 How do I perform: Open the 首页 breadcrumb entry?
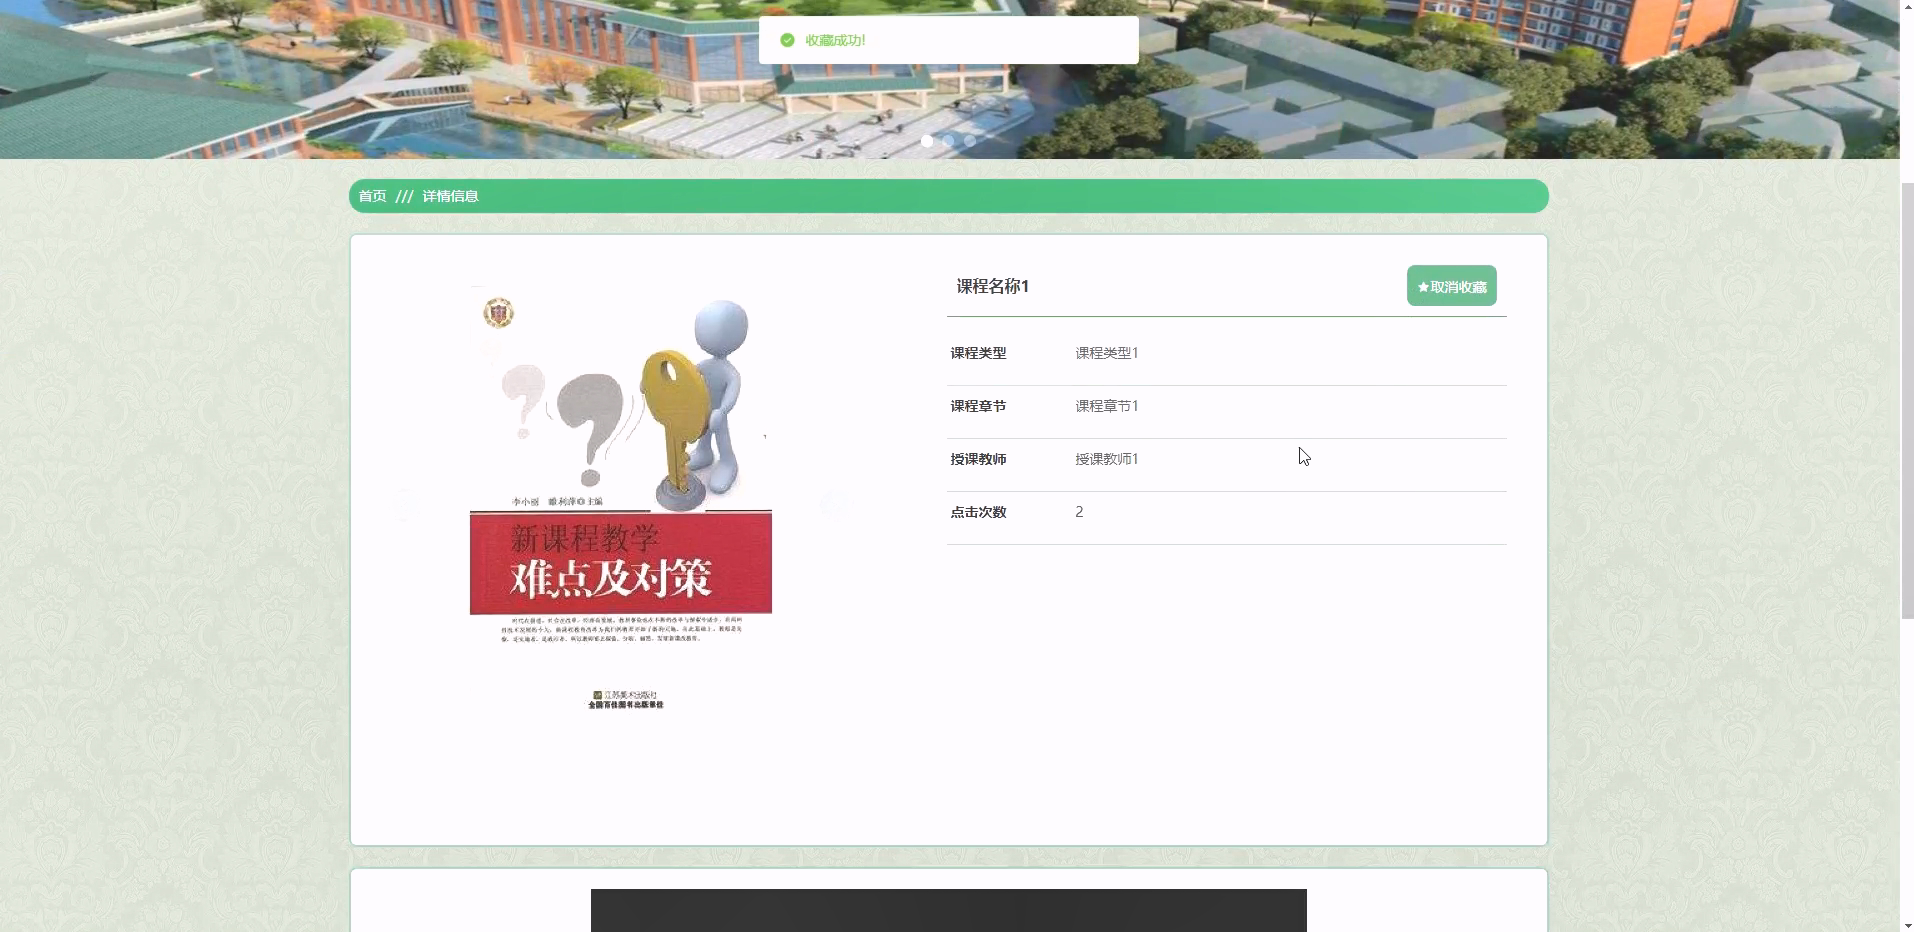370,195
